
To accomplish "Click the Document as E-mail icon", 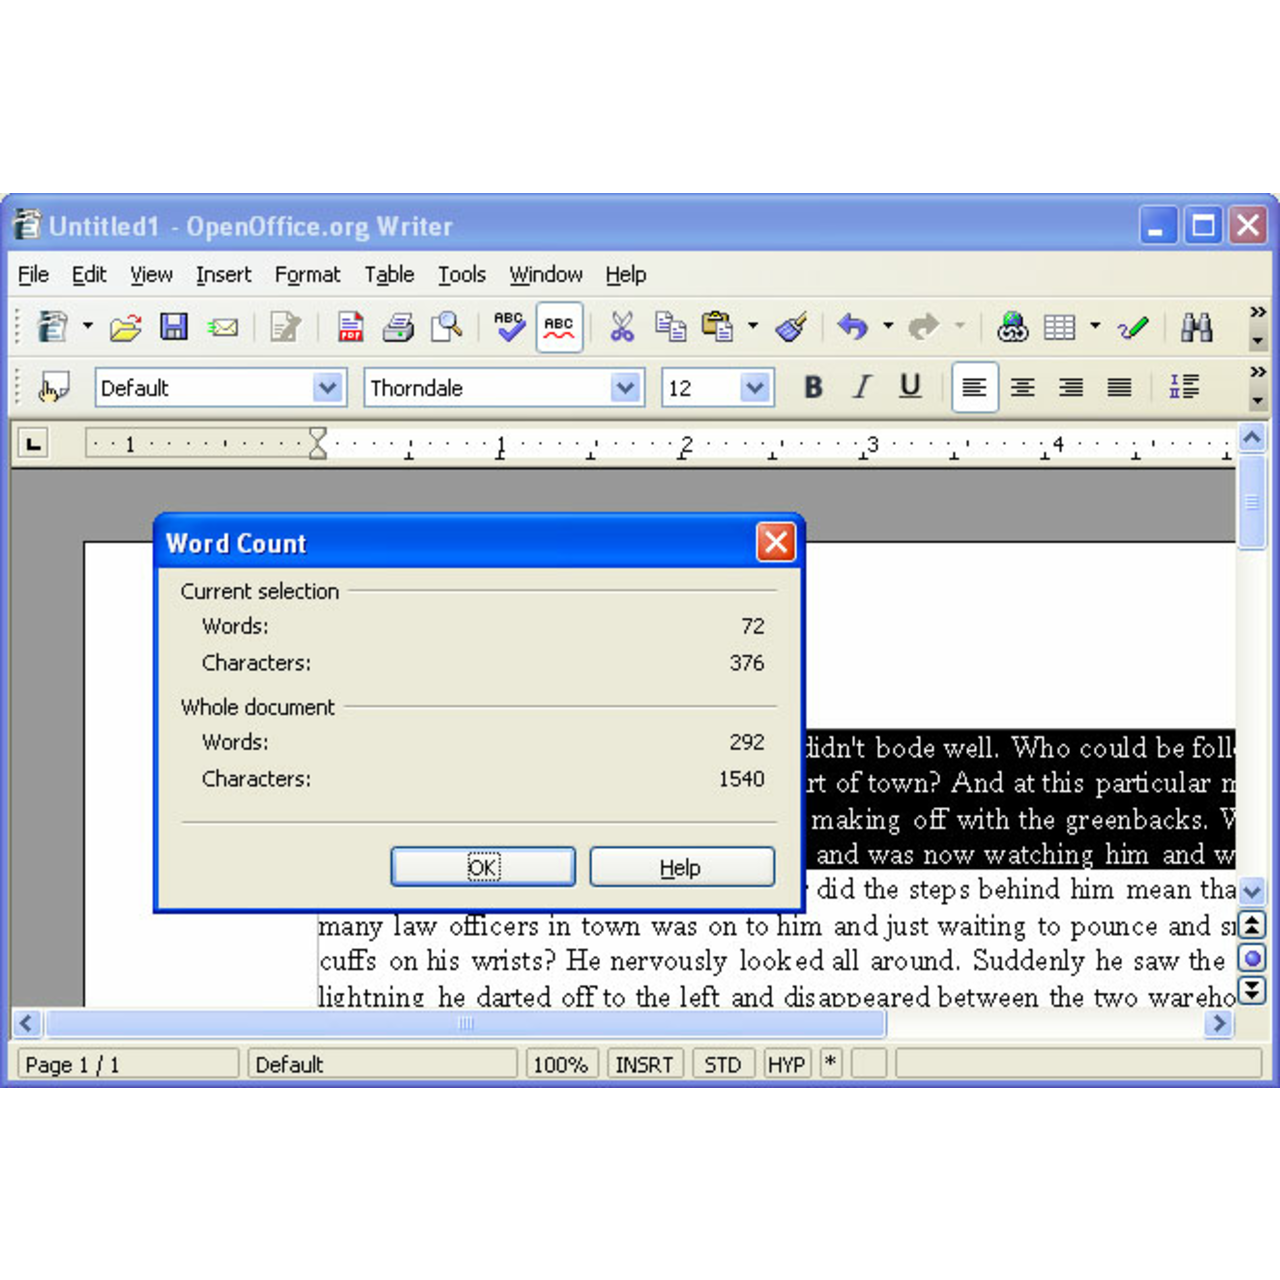I will coord(223,327).
